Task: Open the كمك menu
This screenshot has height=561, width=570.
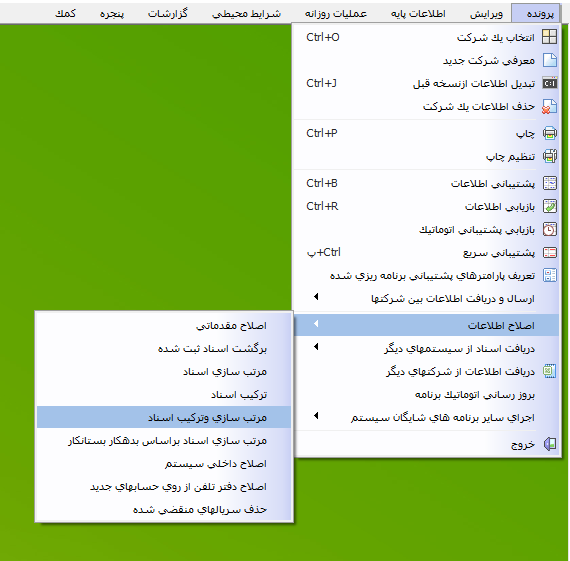Action: point(65,14)
